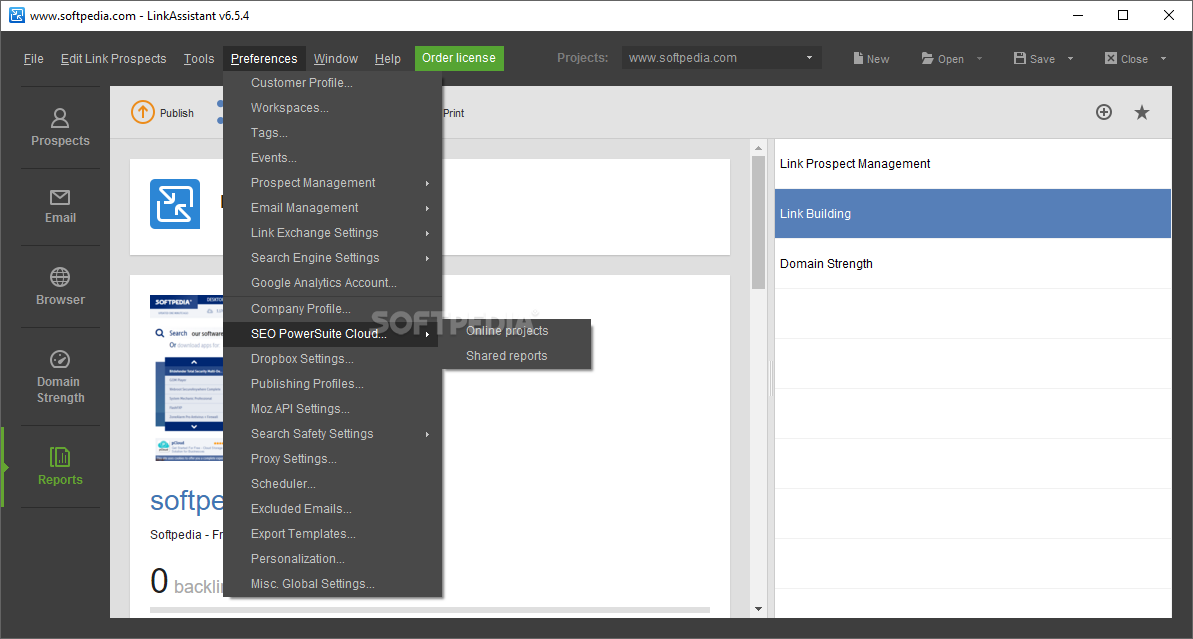Open the Tools menu
Screen dimensions: 1193x639
coord(199,59)
